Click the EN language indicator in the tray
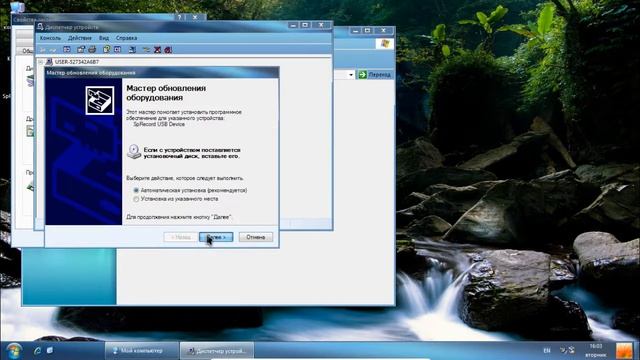 (x=547, y=351)
